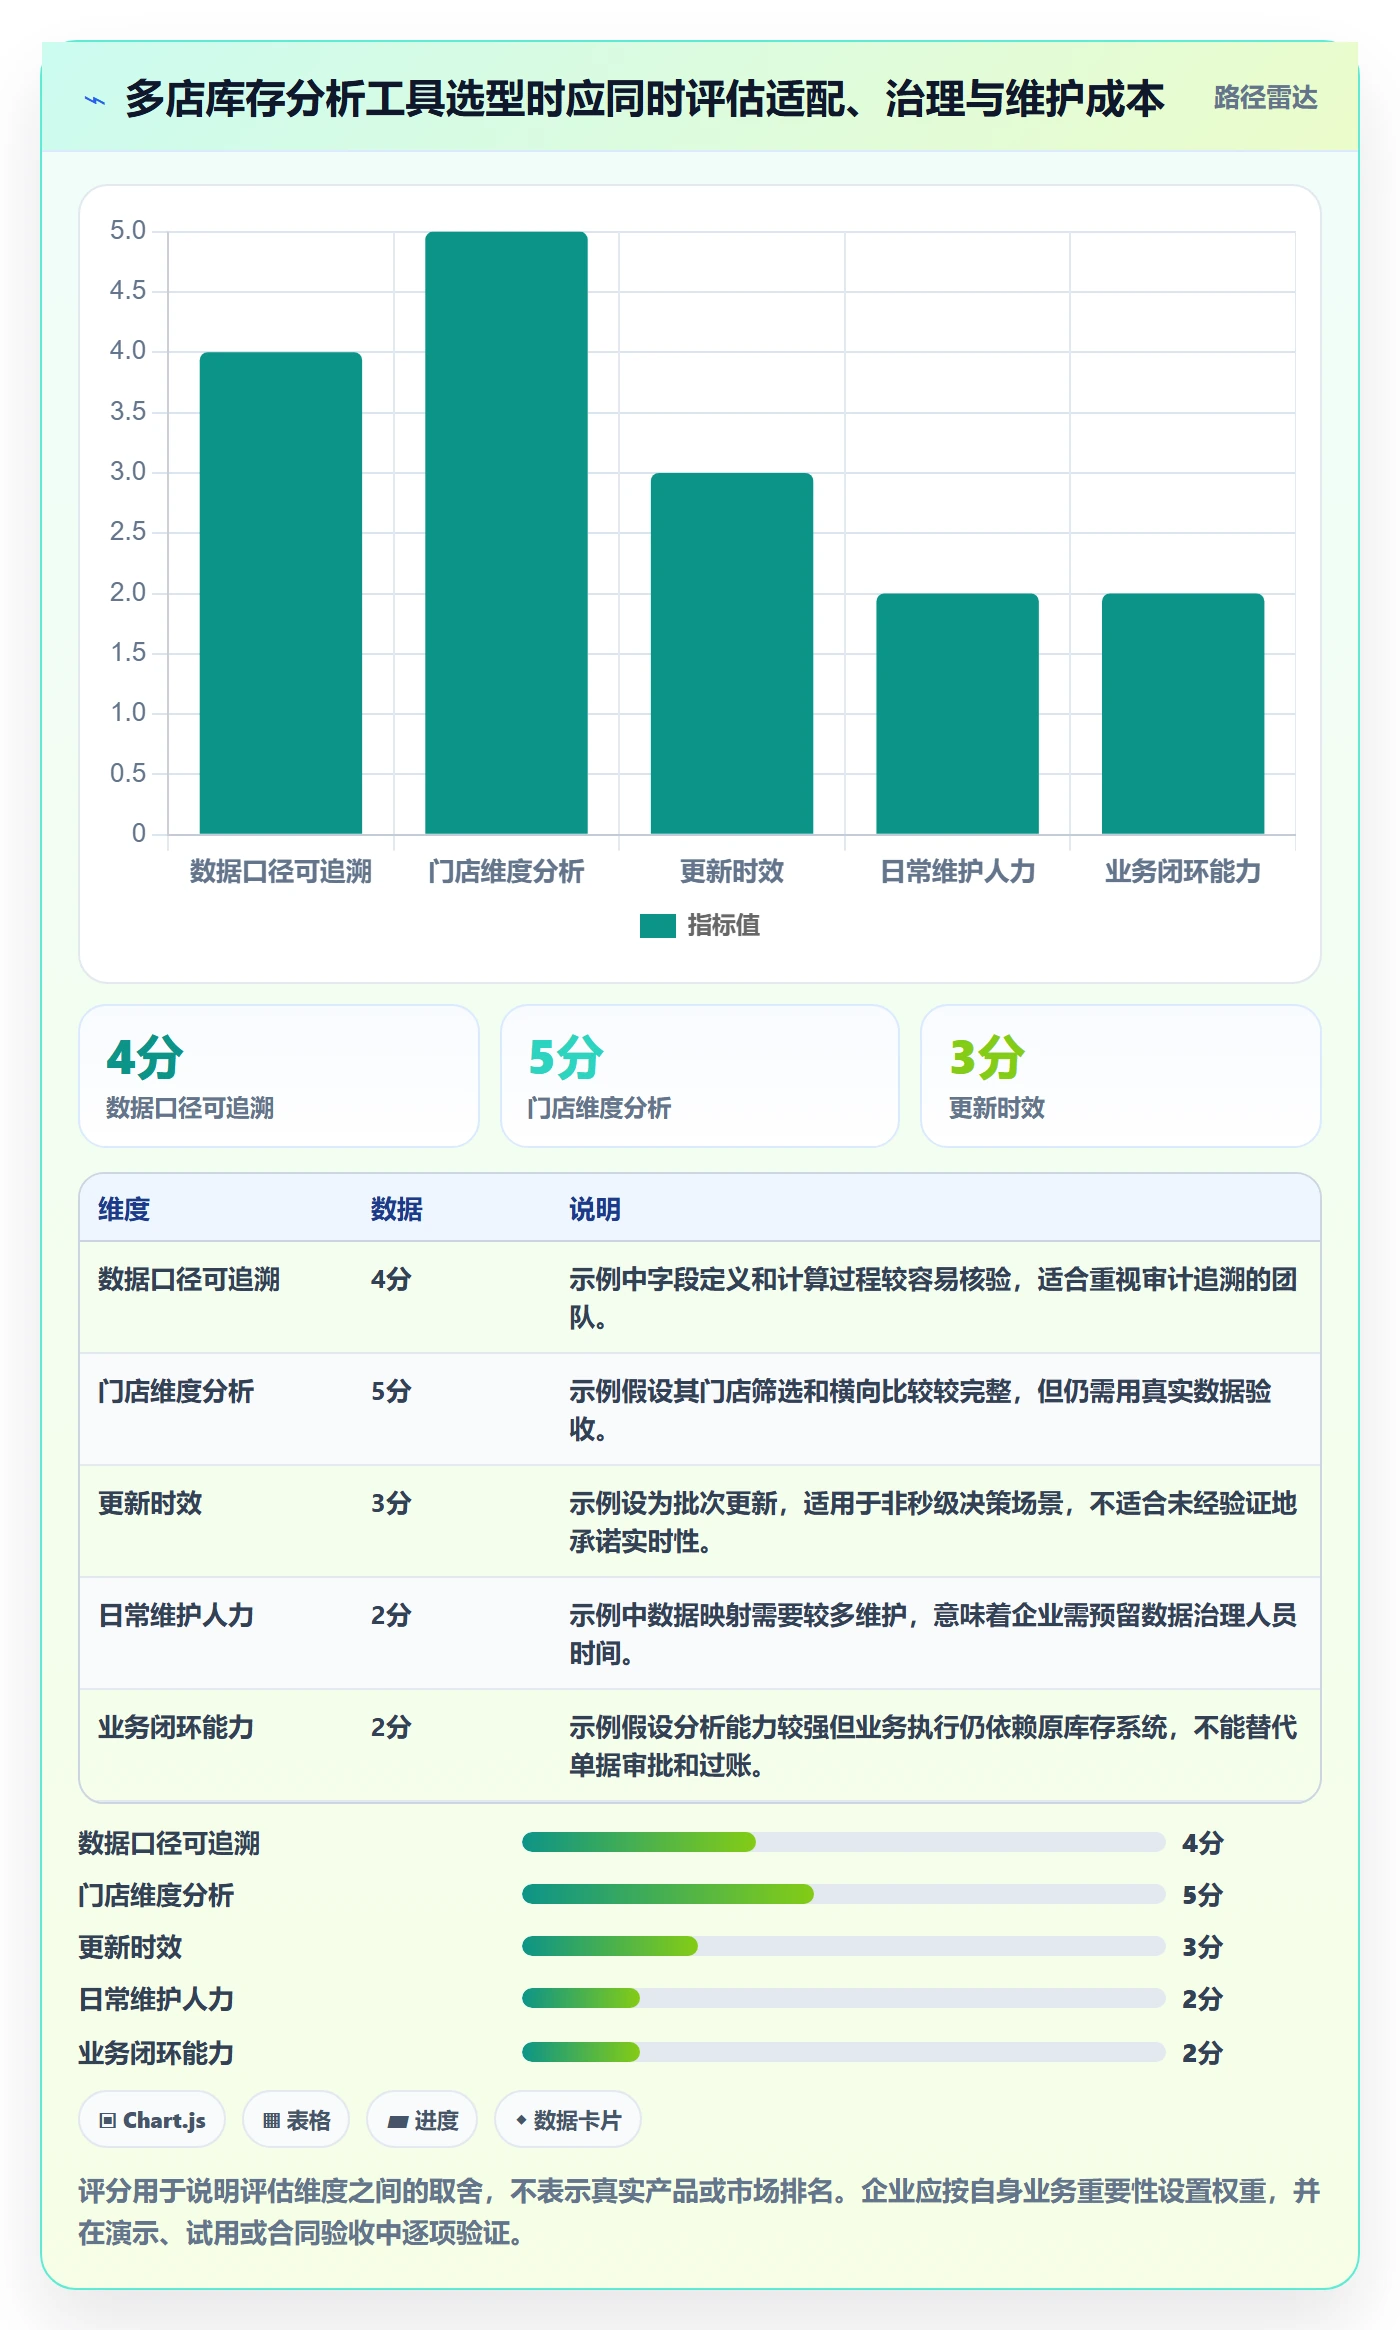1400x2330 pixels.
Task: Click the bar icon in 进度 chip
Action: pos(398,2121)
